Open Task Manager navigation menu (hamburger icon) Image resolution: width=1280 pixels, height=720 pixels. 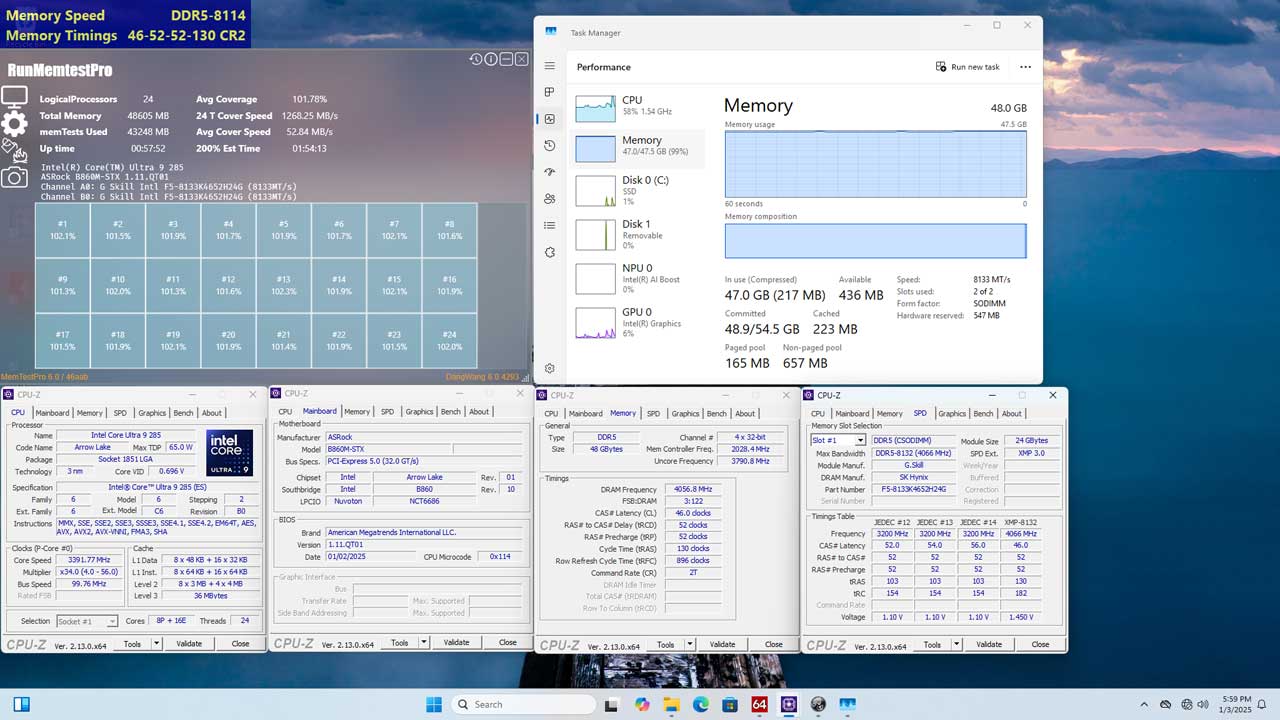pos(549,65)
